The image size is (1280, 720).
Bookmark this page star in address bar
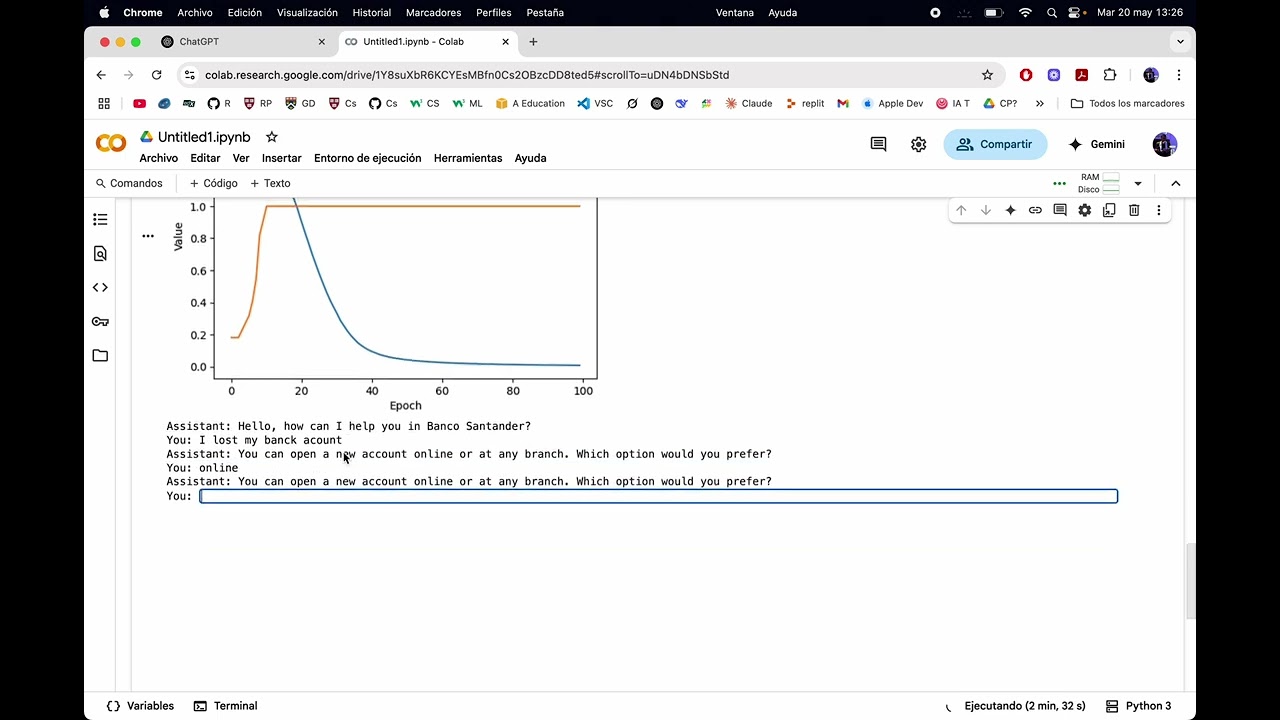(x=987, y=75)
